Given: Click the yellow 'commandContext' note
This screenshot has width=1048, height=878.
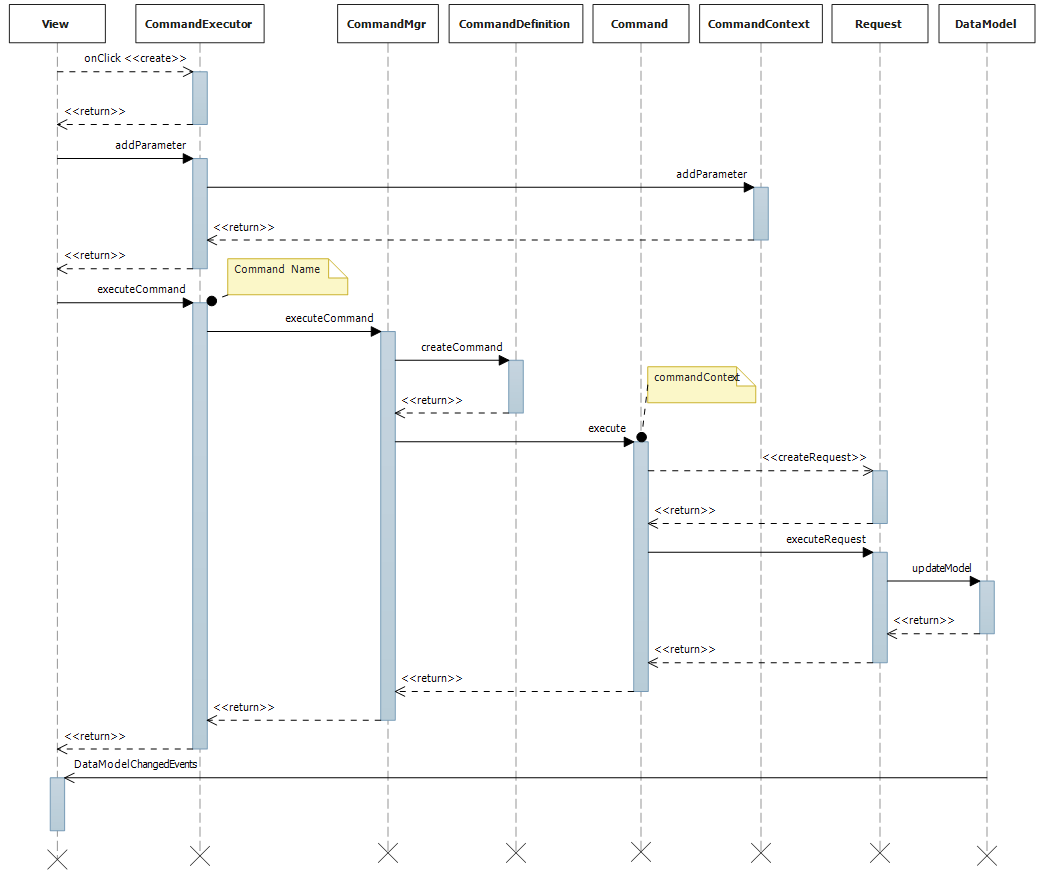Looking at the screenshot, I should (x=701, y=384).
